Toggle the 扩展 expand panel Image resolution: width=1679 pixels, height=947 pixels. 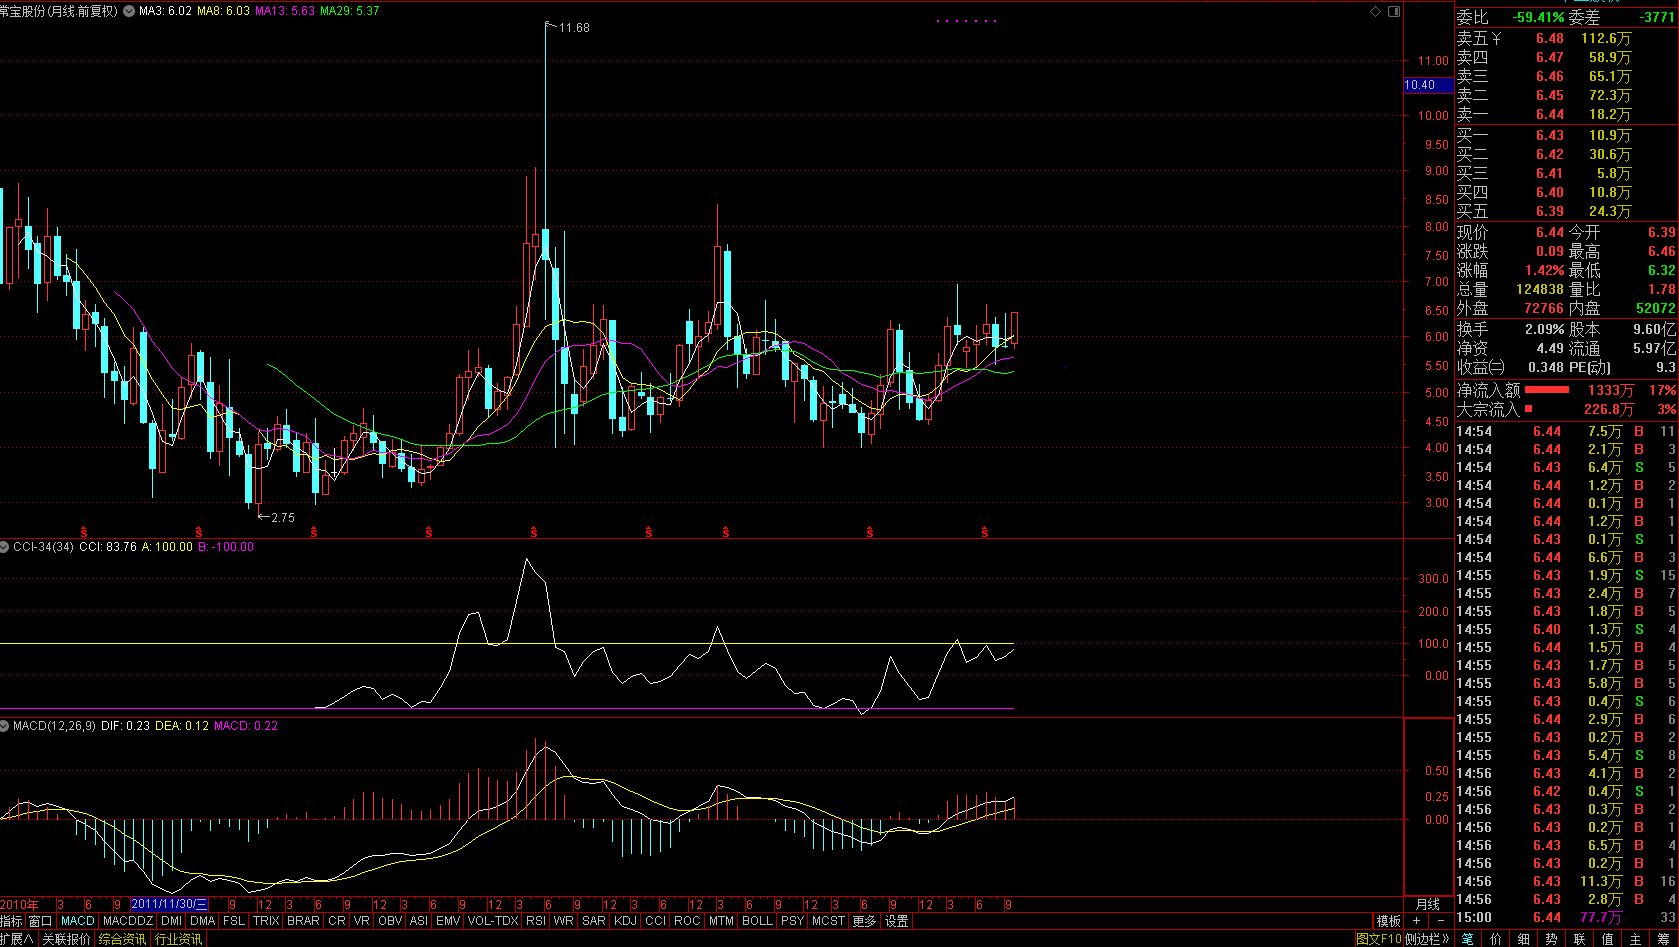[x=17, y=939]
